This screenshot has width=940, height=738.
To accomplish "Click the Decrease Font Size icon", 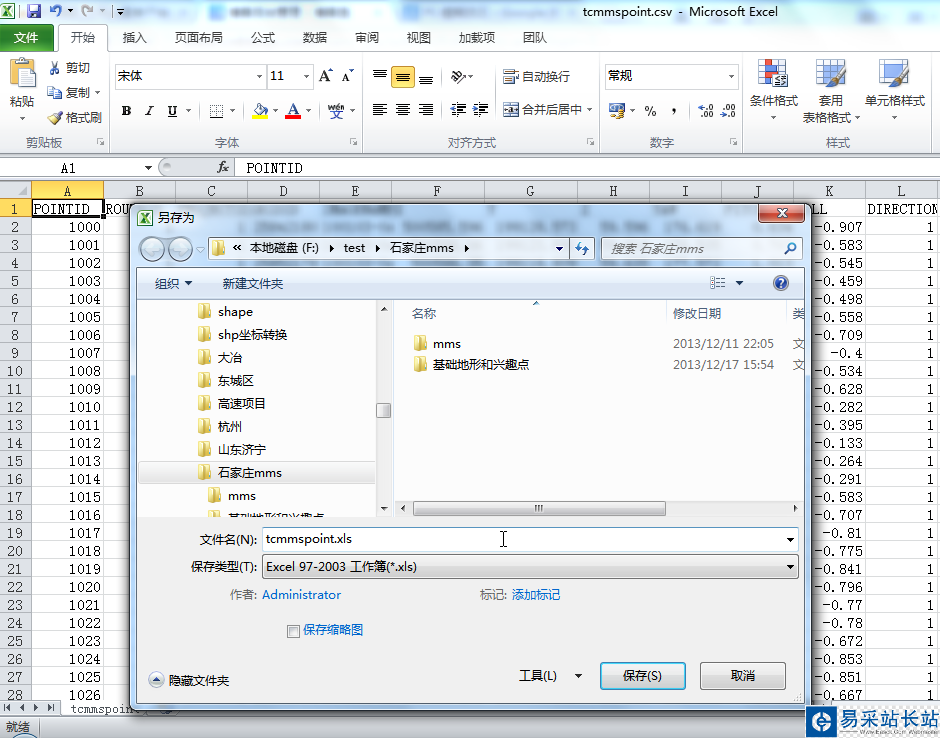I will click(348, 76).
